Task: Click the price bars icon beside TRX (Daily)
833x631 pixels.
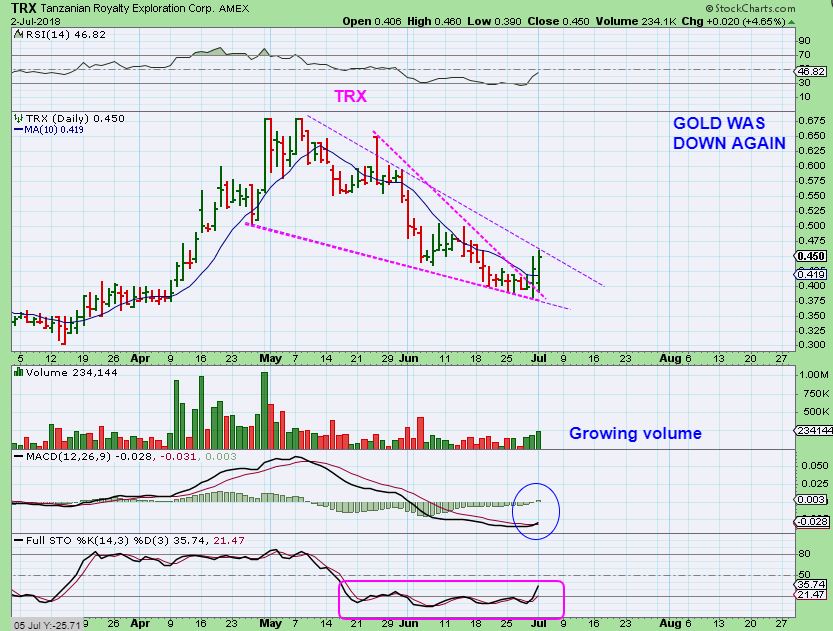Action: (x=19, y=118)
